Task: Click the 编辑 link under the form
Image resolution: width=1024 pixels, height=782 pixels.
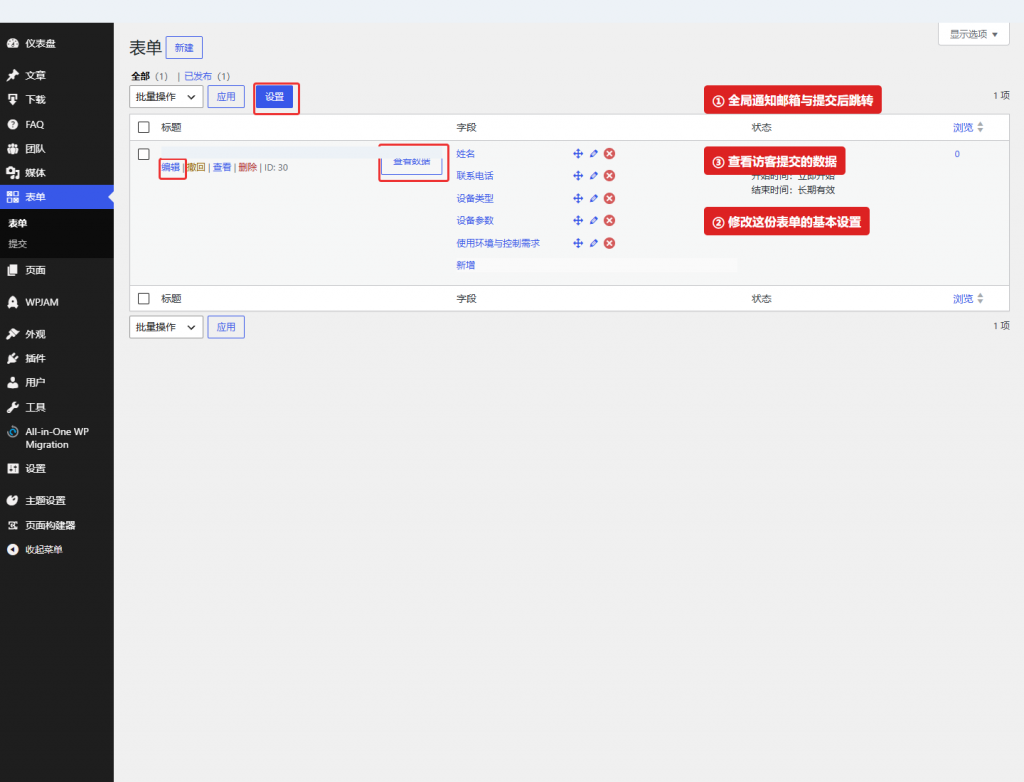Action: [x=170, y=167]
